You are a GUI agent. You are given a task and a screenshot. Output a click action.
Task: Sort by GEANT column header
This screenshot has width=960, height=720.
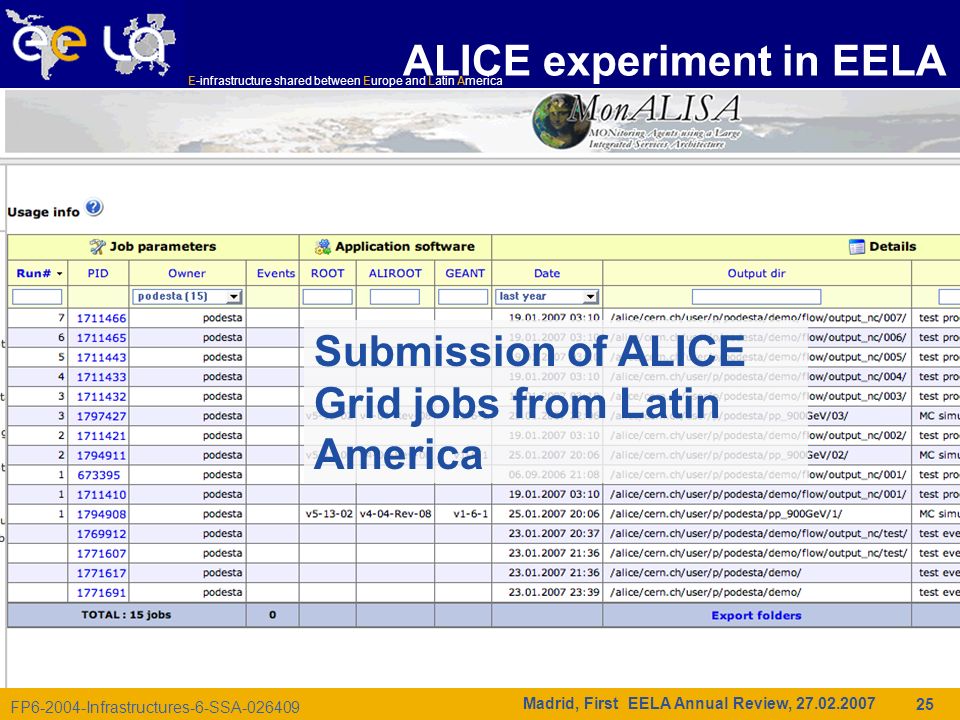(x=465, y=273)
